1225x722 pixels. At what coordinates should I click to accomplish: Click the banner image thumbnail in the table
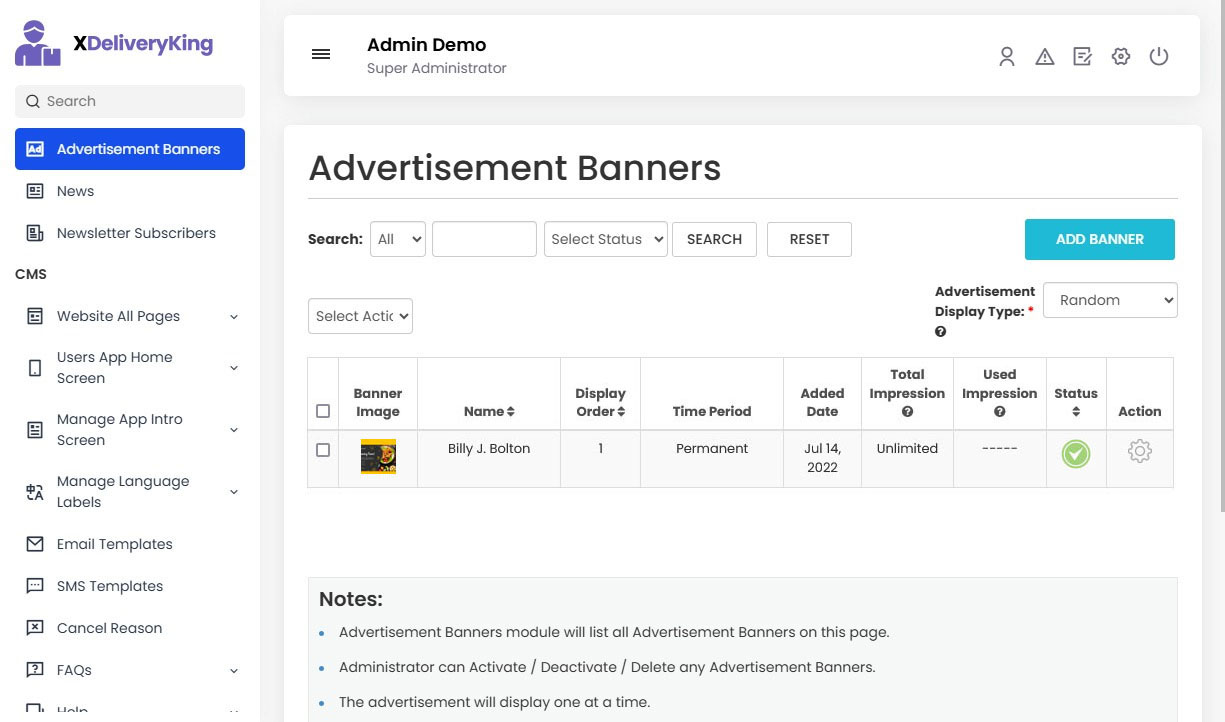point(378,455)
